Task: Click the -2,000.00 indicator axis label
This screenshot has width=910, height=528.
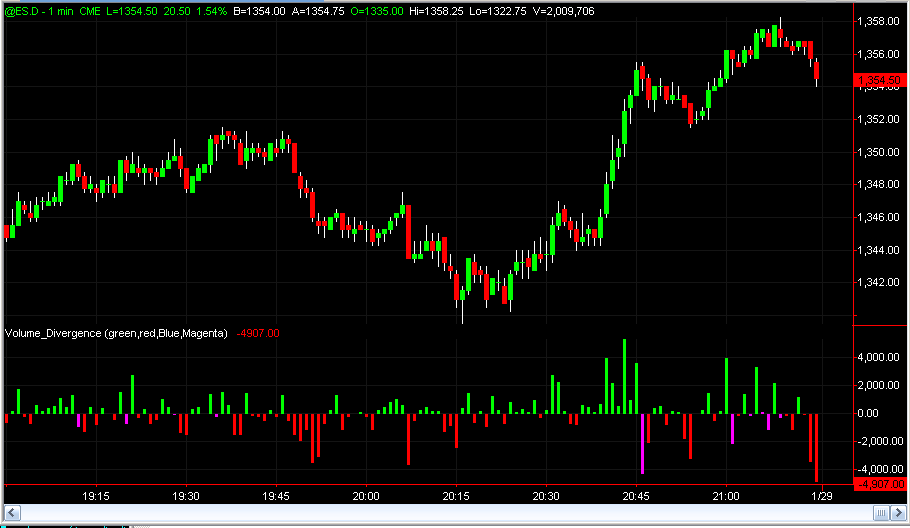Action: point(880,442)
